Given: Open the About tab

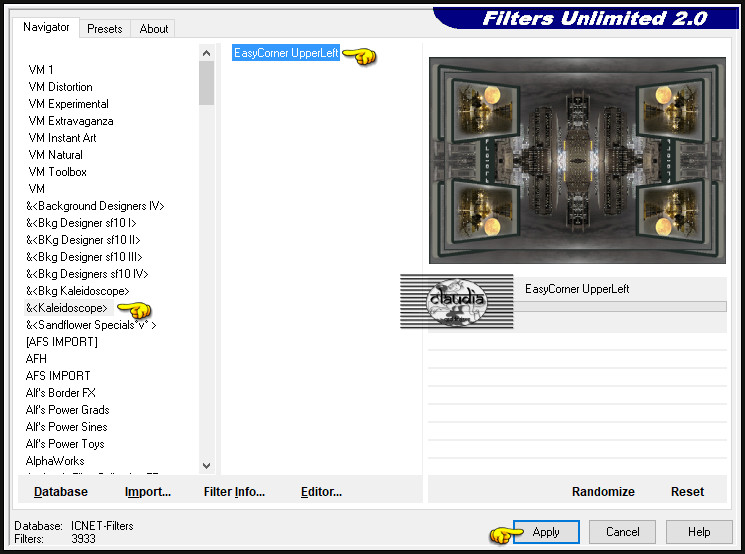Looking at the screenshot, I should coord(153,29).
